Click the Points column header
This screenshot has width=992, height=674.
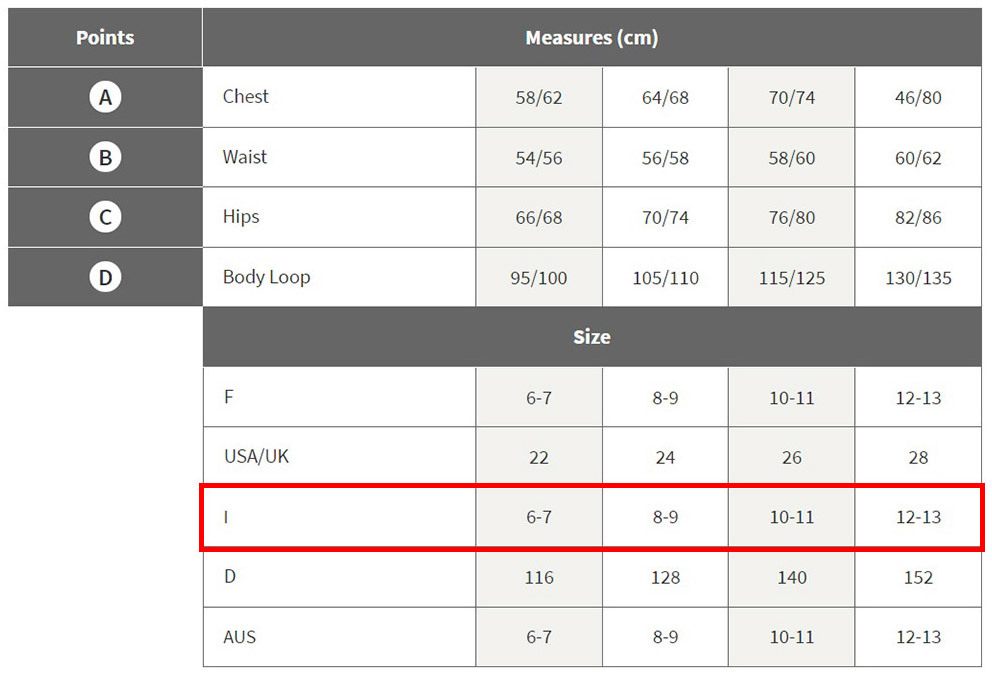pos(105,38)
